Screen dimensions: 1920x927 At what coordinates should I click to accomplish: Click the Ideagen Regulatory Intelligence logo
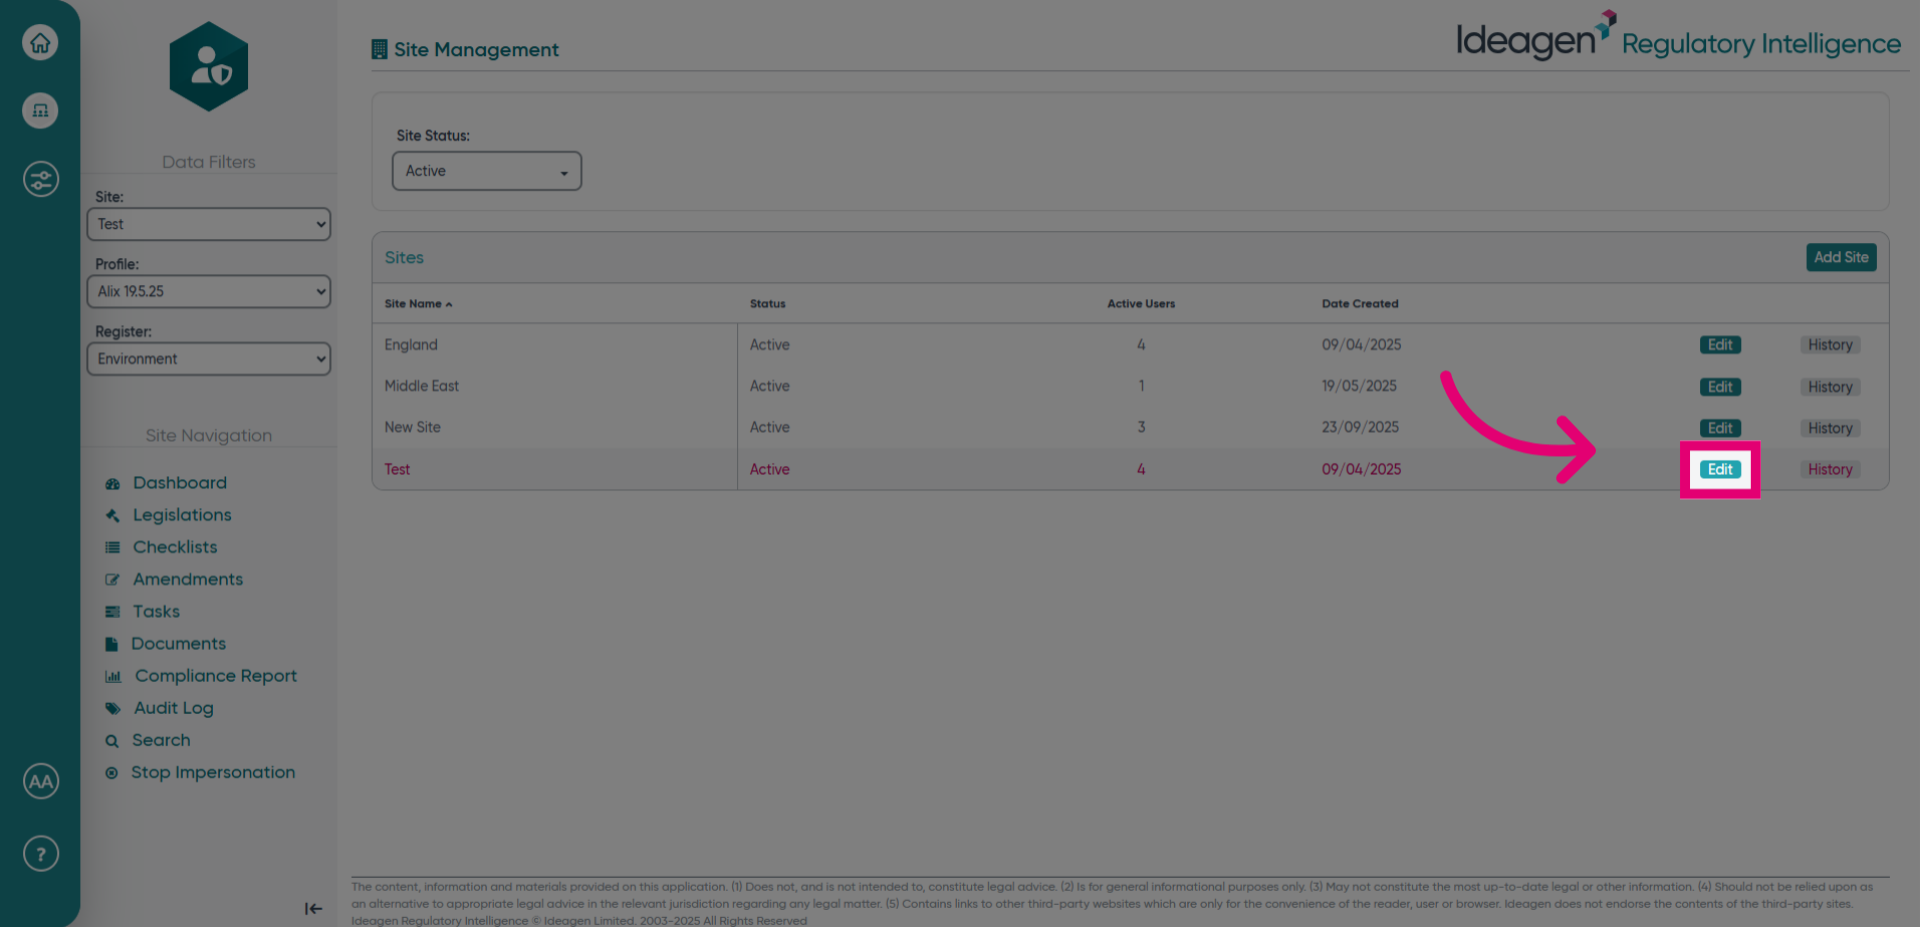pyautogui.click(x=1678, y=37)
